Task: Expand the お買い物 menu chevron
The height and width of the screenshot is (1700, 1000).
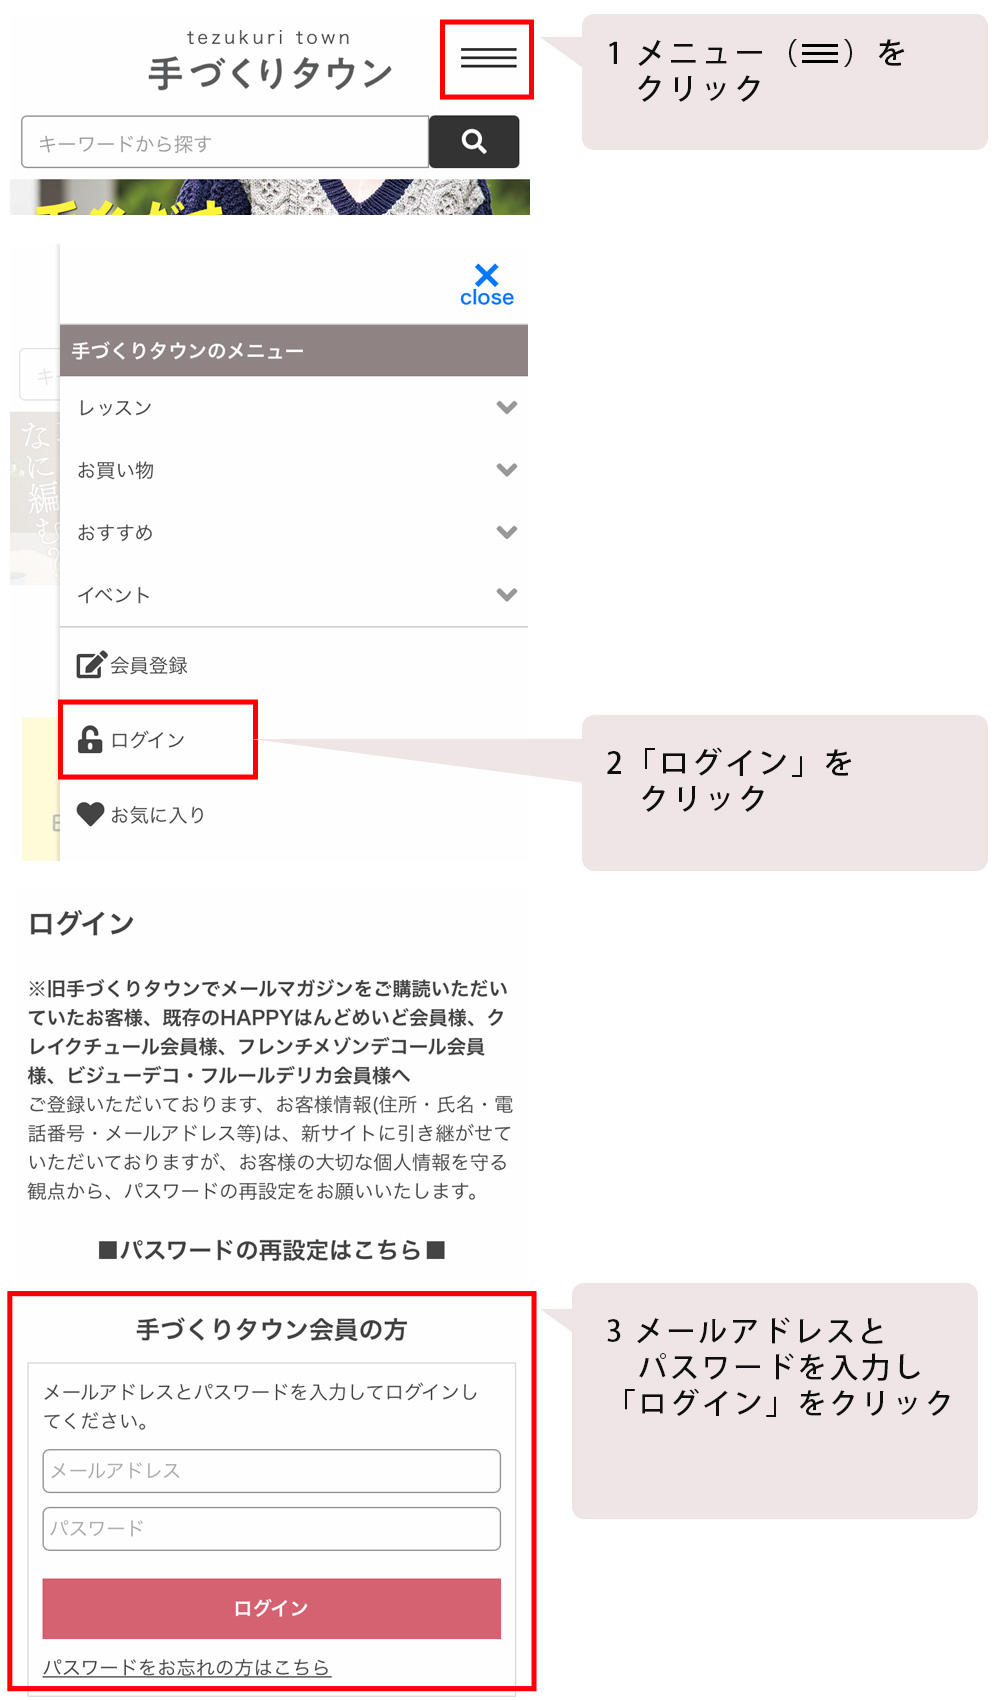Action: coord(507,469)
